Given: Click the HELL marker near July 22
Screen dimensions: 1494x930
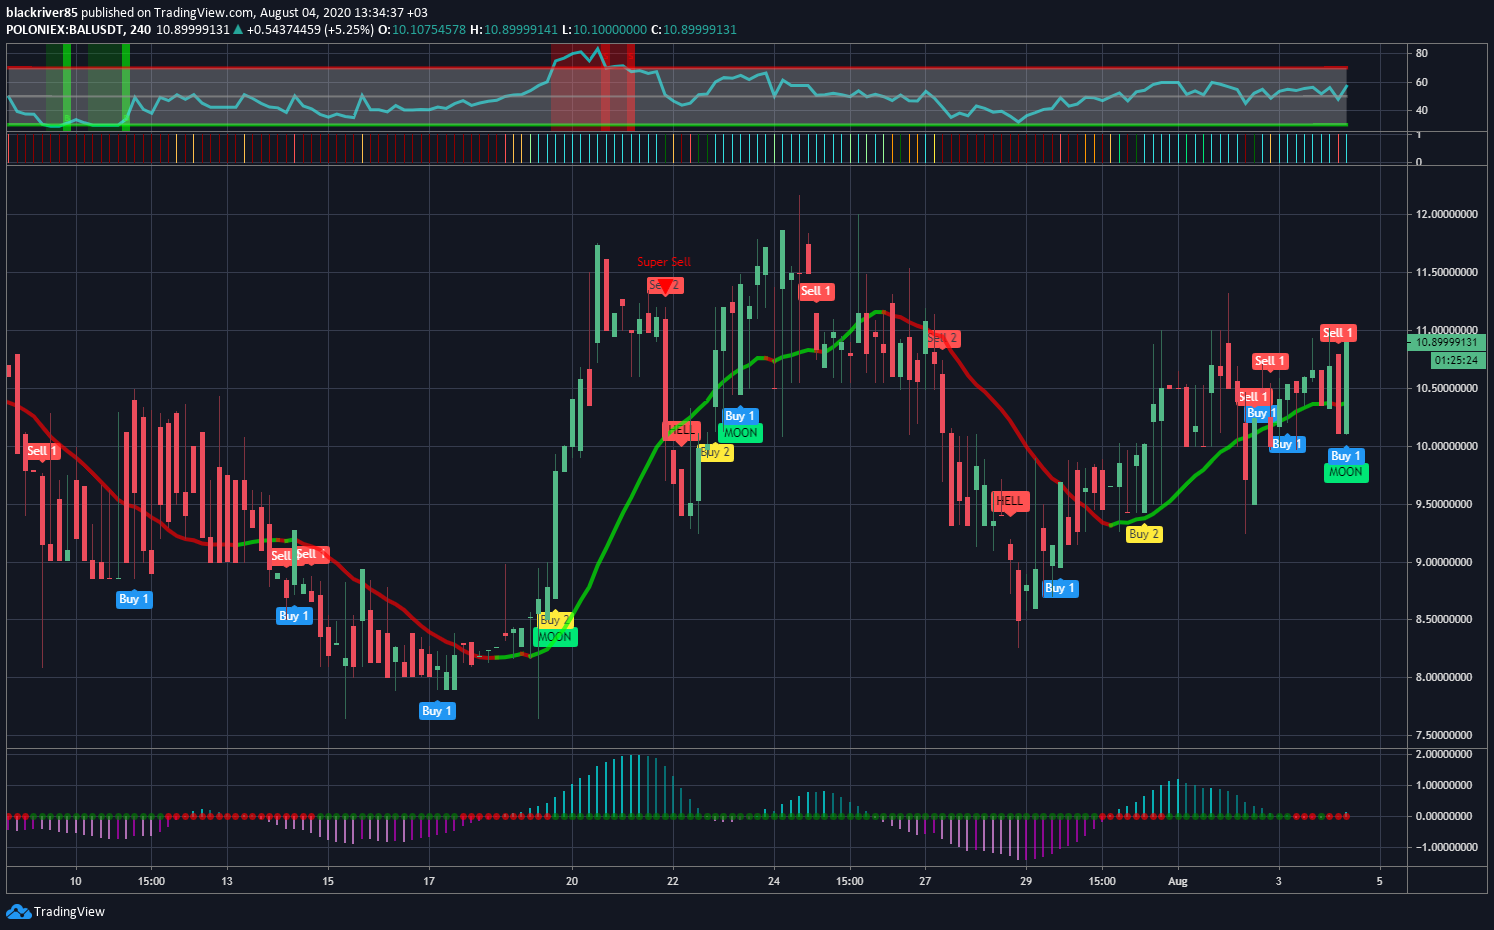Looking at the screenshot, I should point(681,431).
